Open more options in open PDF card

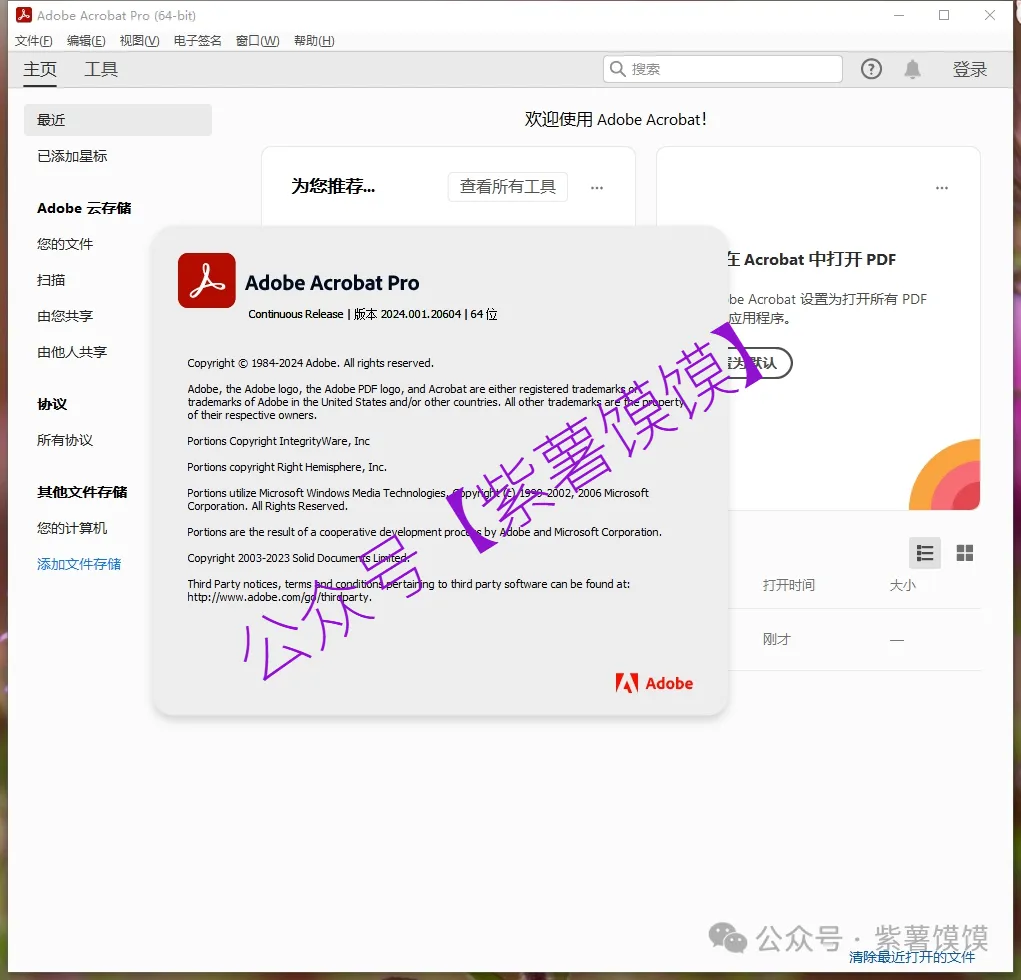pos(941,187)
